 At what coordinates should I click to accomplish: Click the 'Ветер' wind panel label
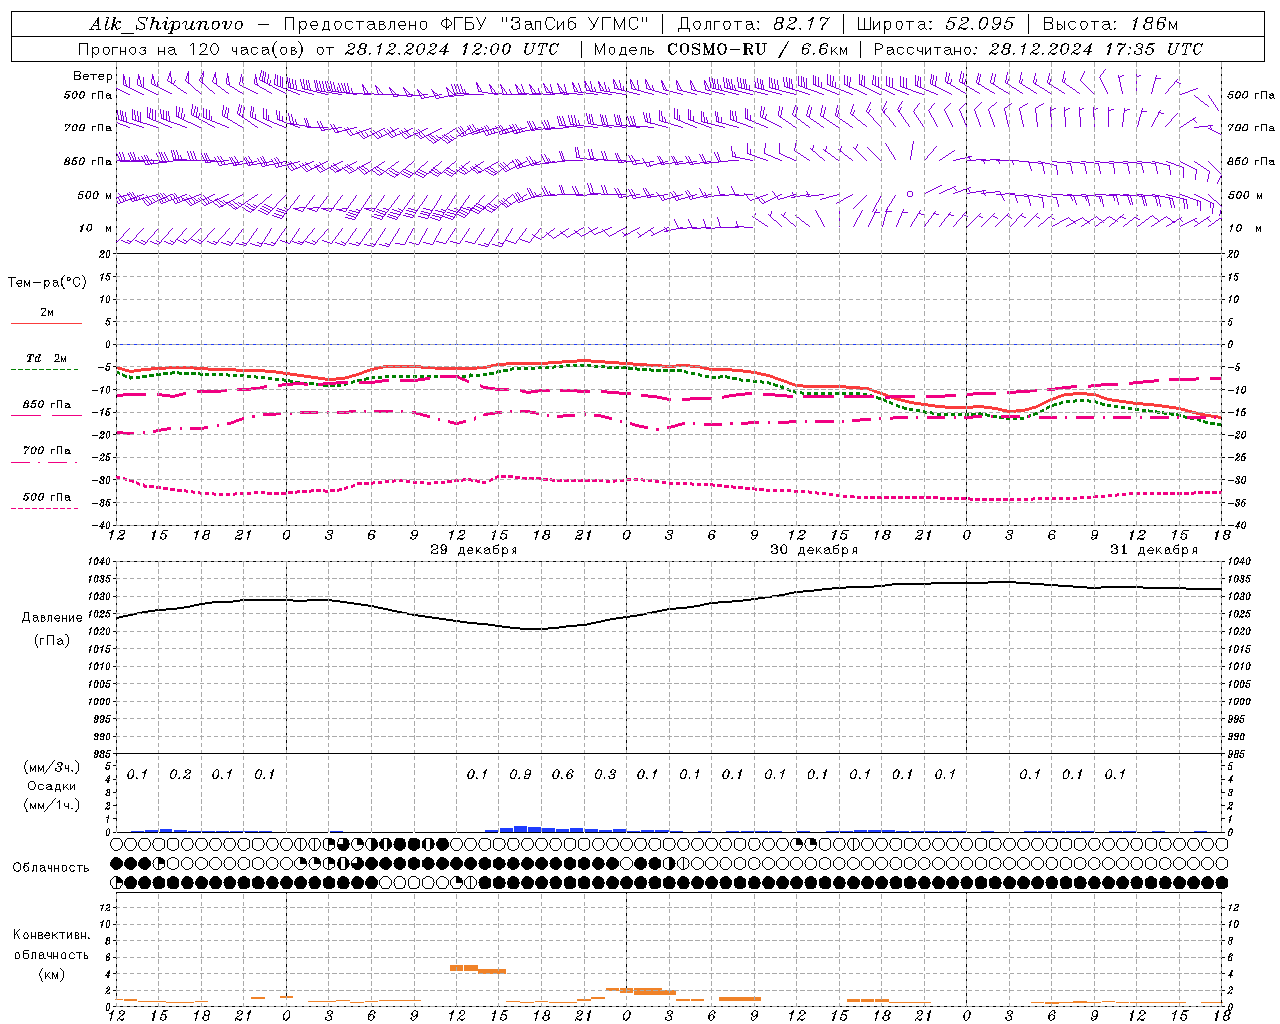tap(92, 76)
